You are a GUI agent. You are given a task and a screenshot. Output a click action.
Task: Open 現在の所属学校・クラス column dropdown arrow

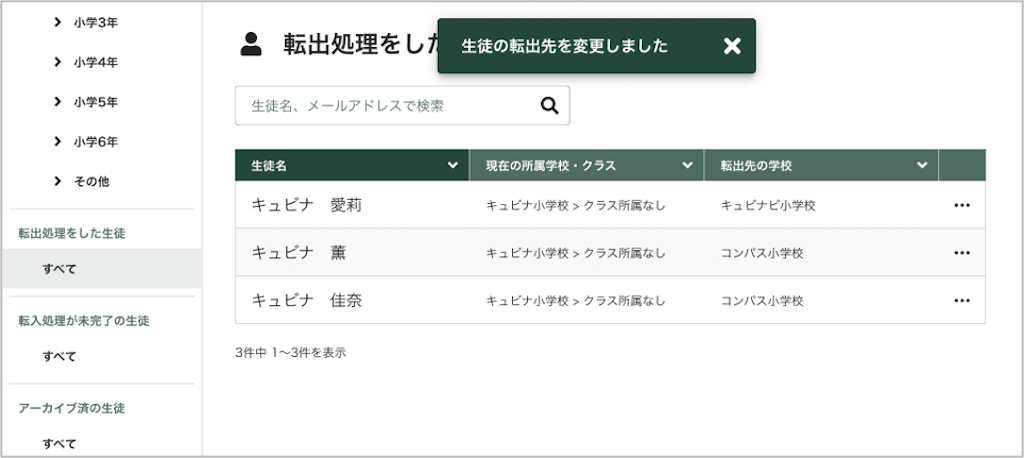[687, 165]
